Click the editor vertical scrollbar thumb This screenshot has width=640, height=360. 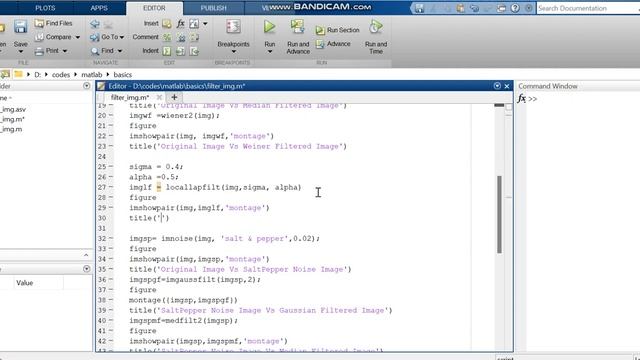point(499,214)
